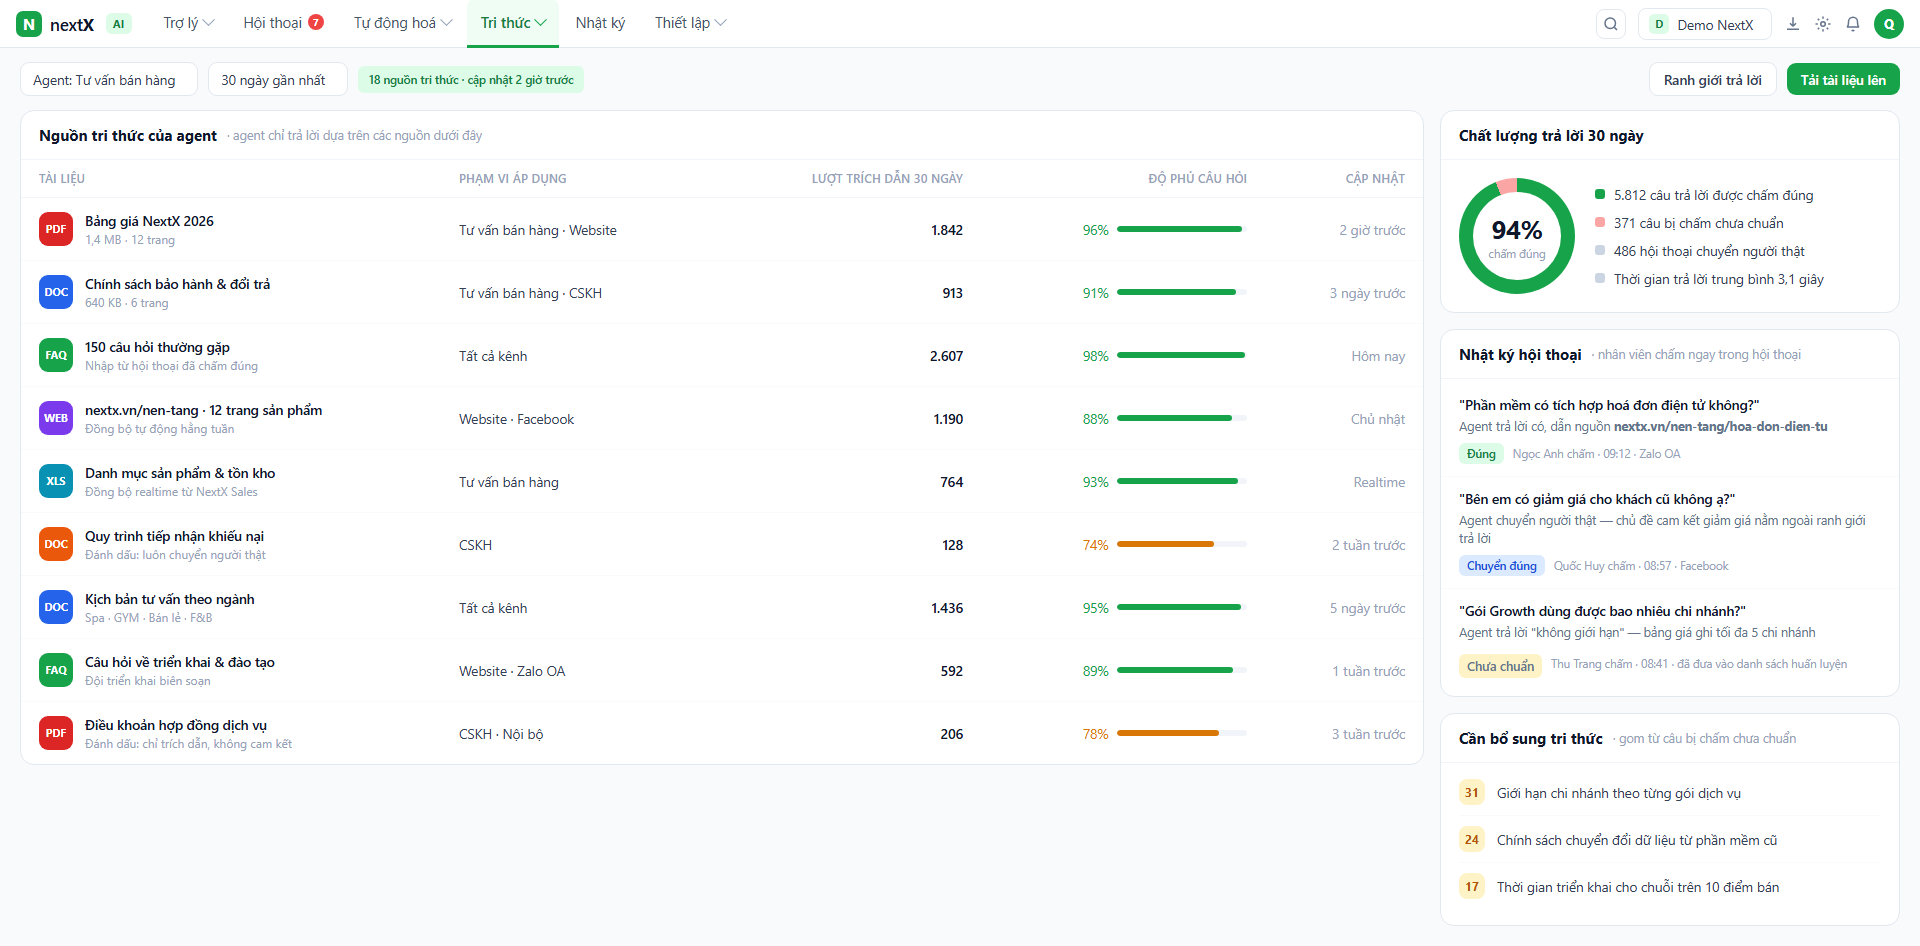Viewport: 1920px width, 946px height.
Task: Click DOC icon of Kịch bản tư vấn theo ngành
Action: [x=56, y=607]
